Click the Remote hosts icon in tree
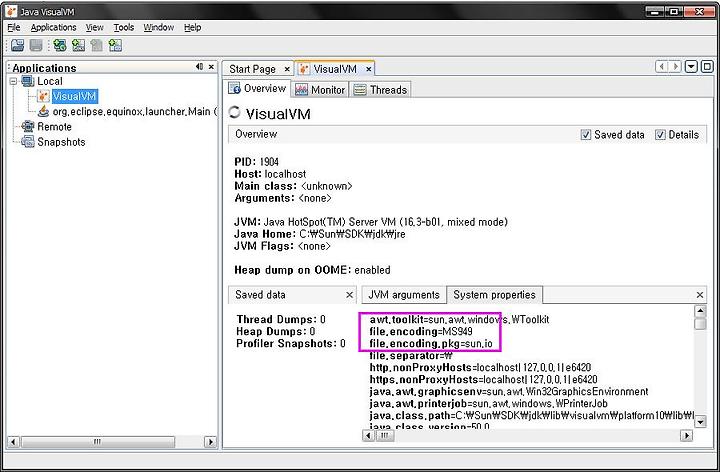The image size is (720, 472). tap(28, 126)
